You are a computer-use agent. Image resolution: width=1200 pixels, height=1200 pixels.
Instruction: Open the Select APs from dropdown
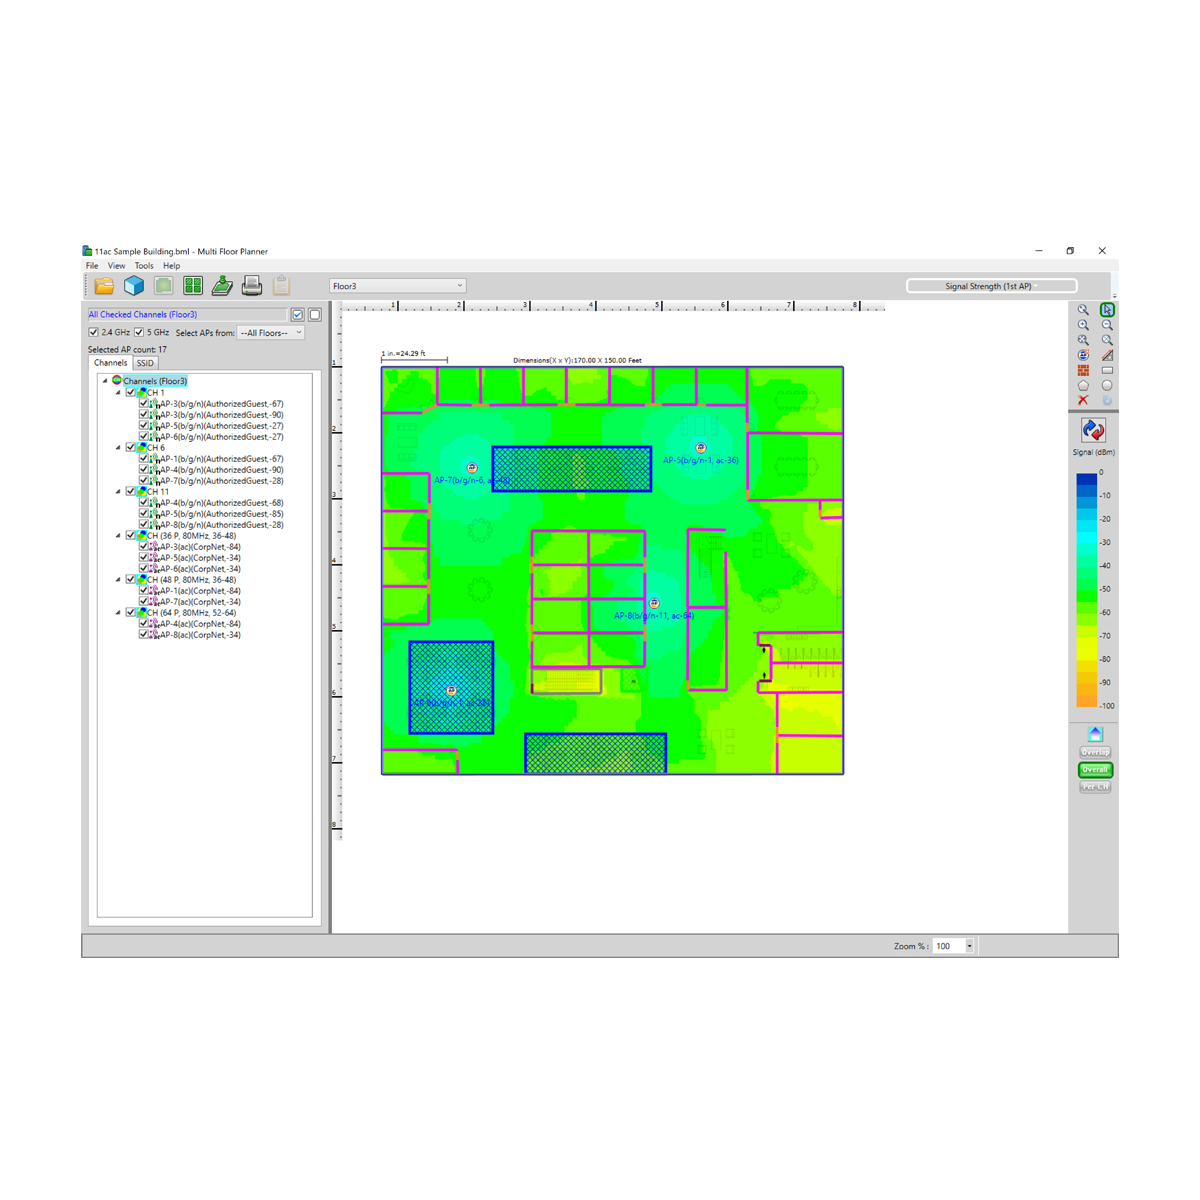(298, 332)
